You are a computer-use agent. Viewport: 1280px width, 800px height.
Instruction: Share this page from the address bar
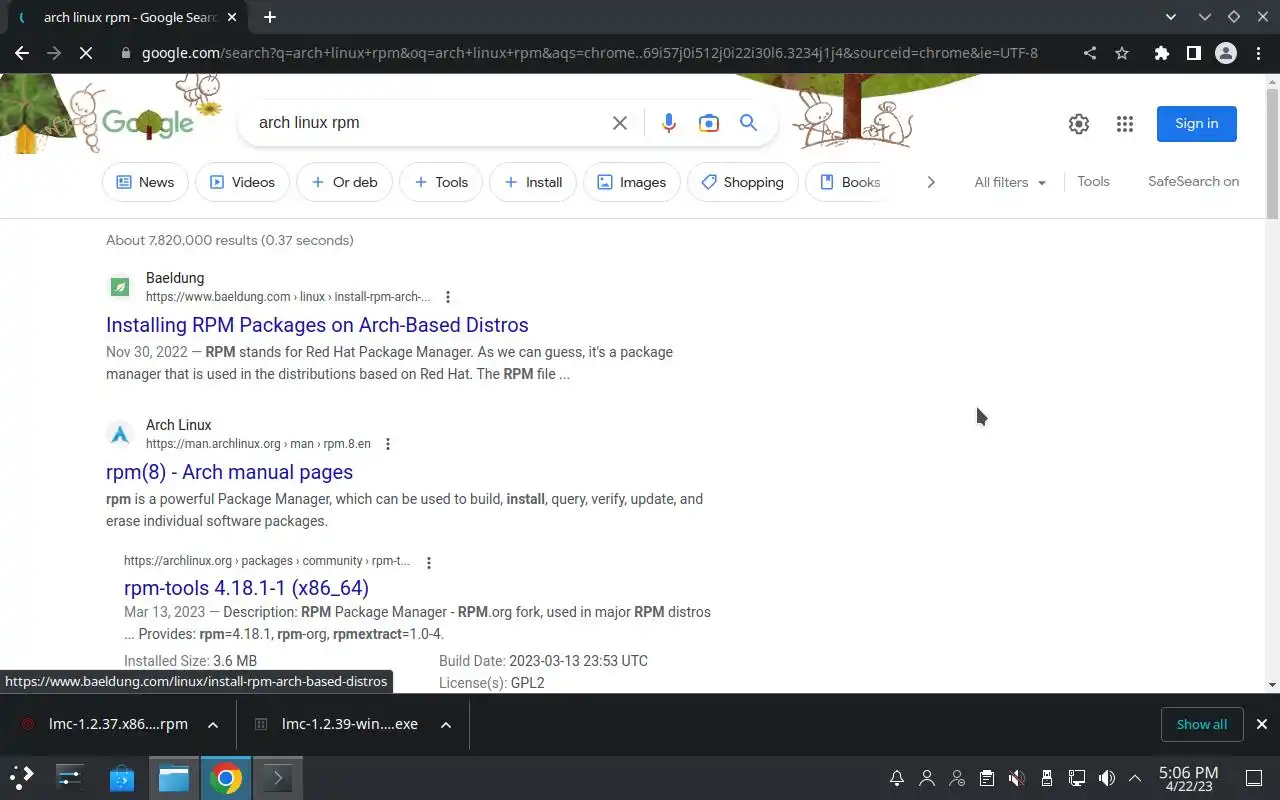point(1090,53)
